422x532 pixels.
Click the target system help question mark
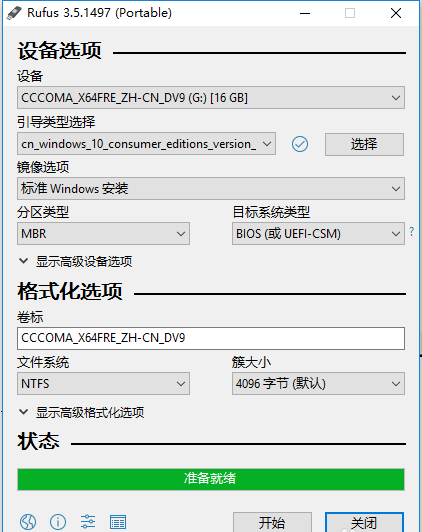click(x=411, y=232)
